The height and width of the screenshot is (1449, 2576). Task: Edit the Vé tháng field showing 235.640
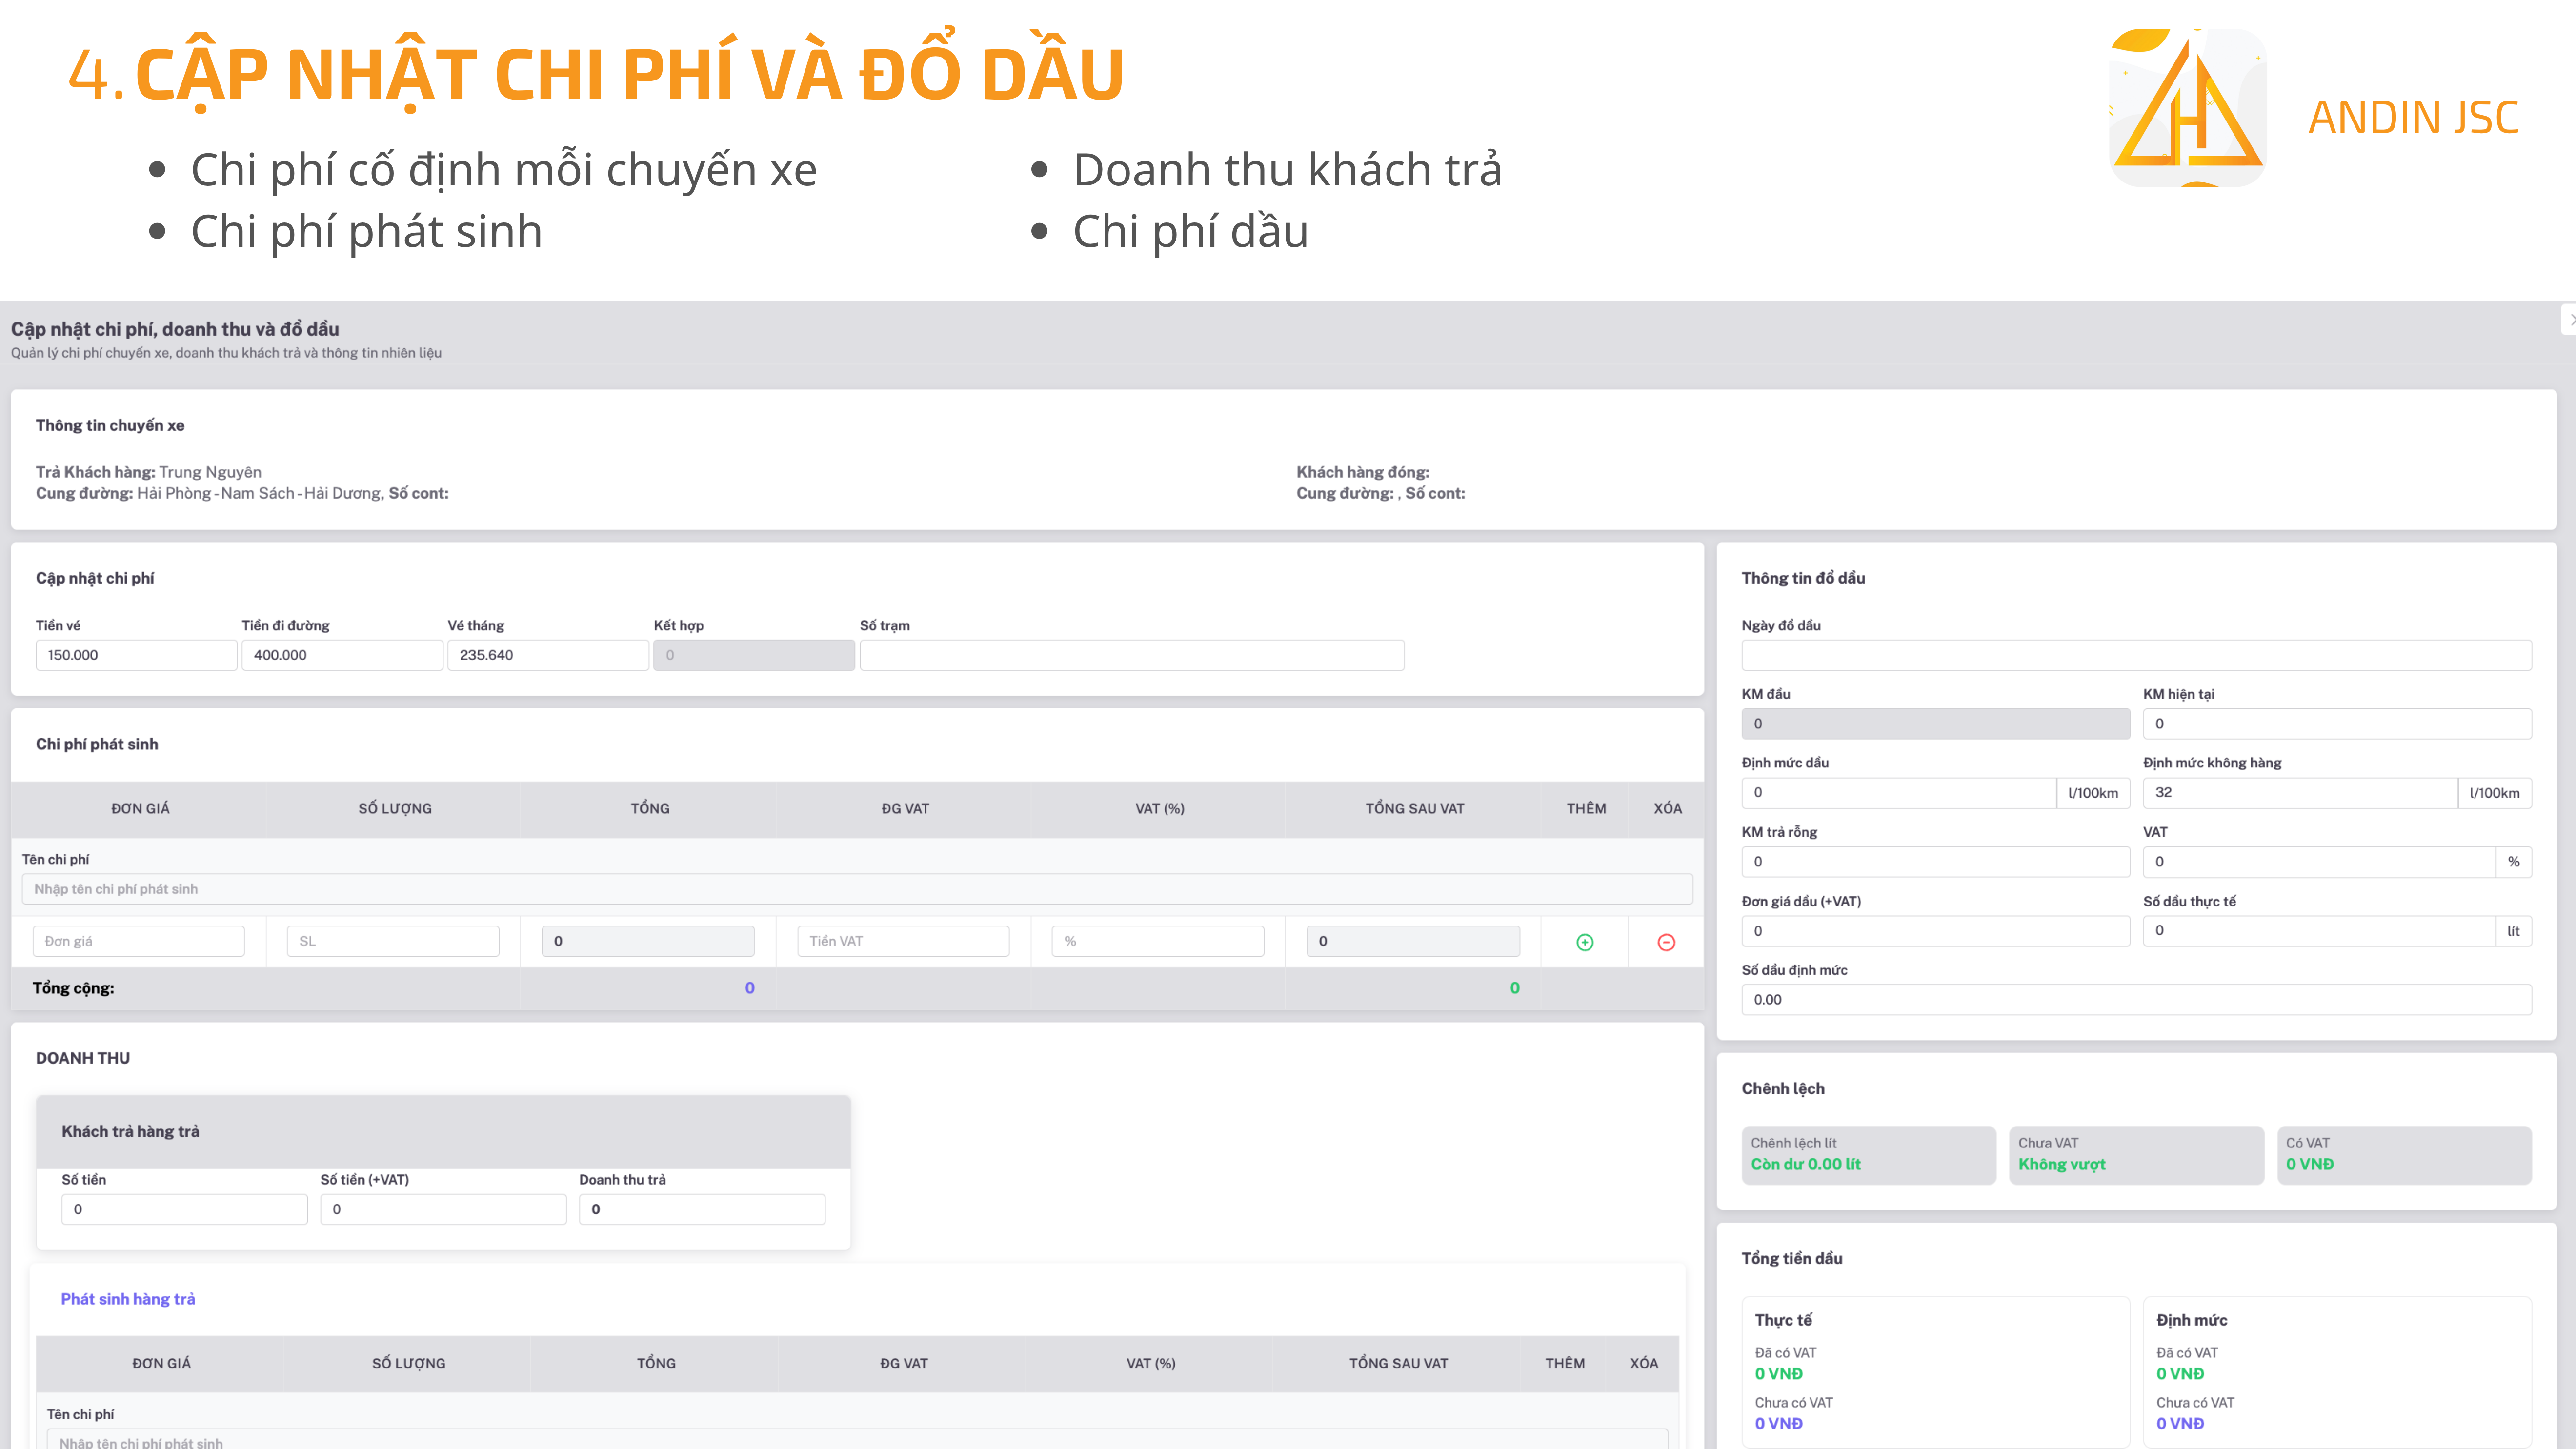[x=548, y=655]
